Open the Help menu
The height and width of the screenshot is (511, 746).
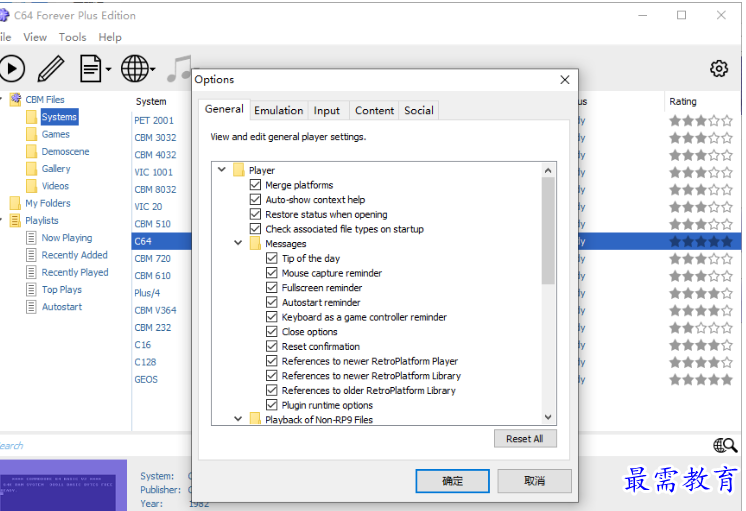pyautogui.click(x=110, y=37)
